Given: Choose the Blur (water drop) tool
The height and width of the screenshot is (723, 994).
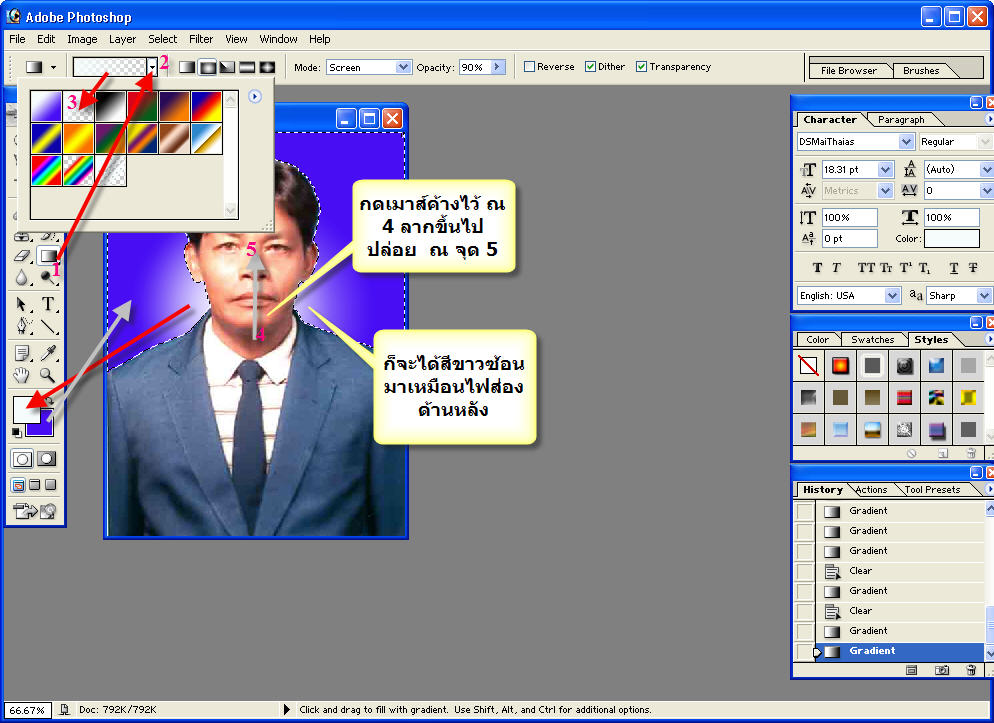Looking at the screenshot, I should click(x=22, y=277).
